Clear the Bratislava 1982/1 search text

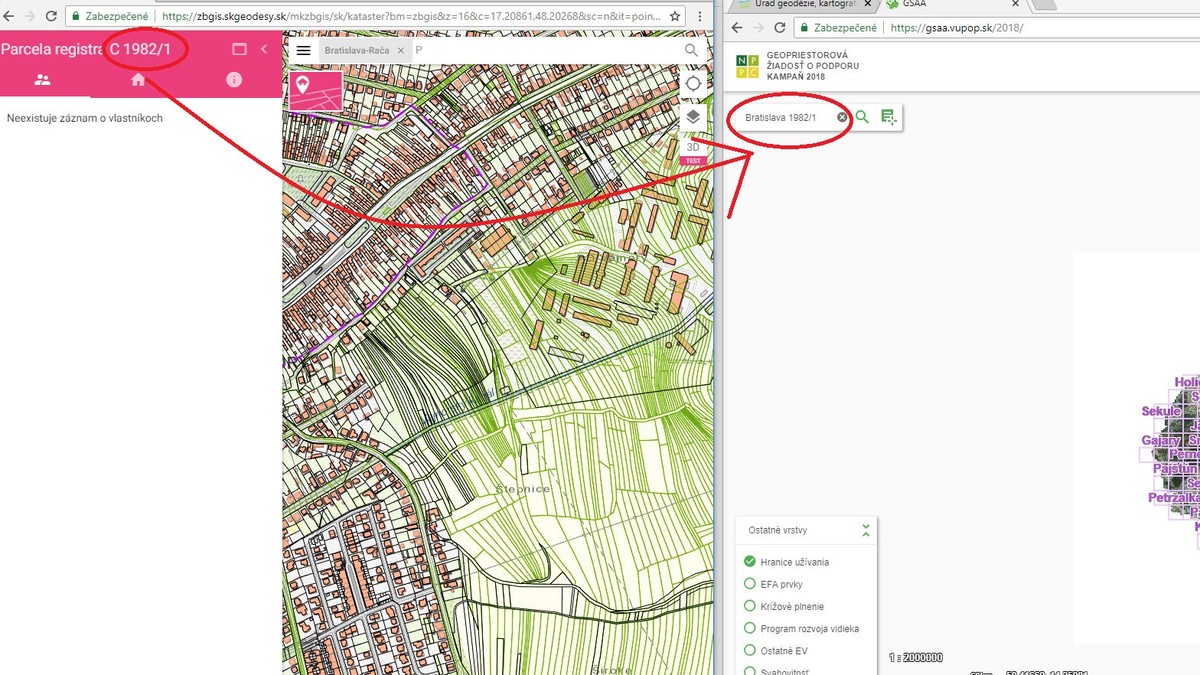[842, 117]
